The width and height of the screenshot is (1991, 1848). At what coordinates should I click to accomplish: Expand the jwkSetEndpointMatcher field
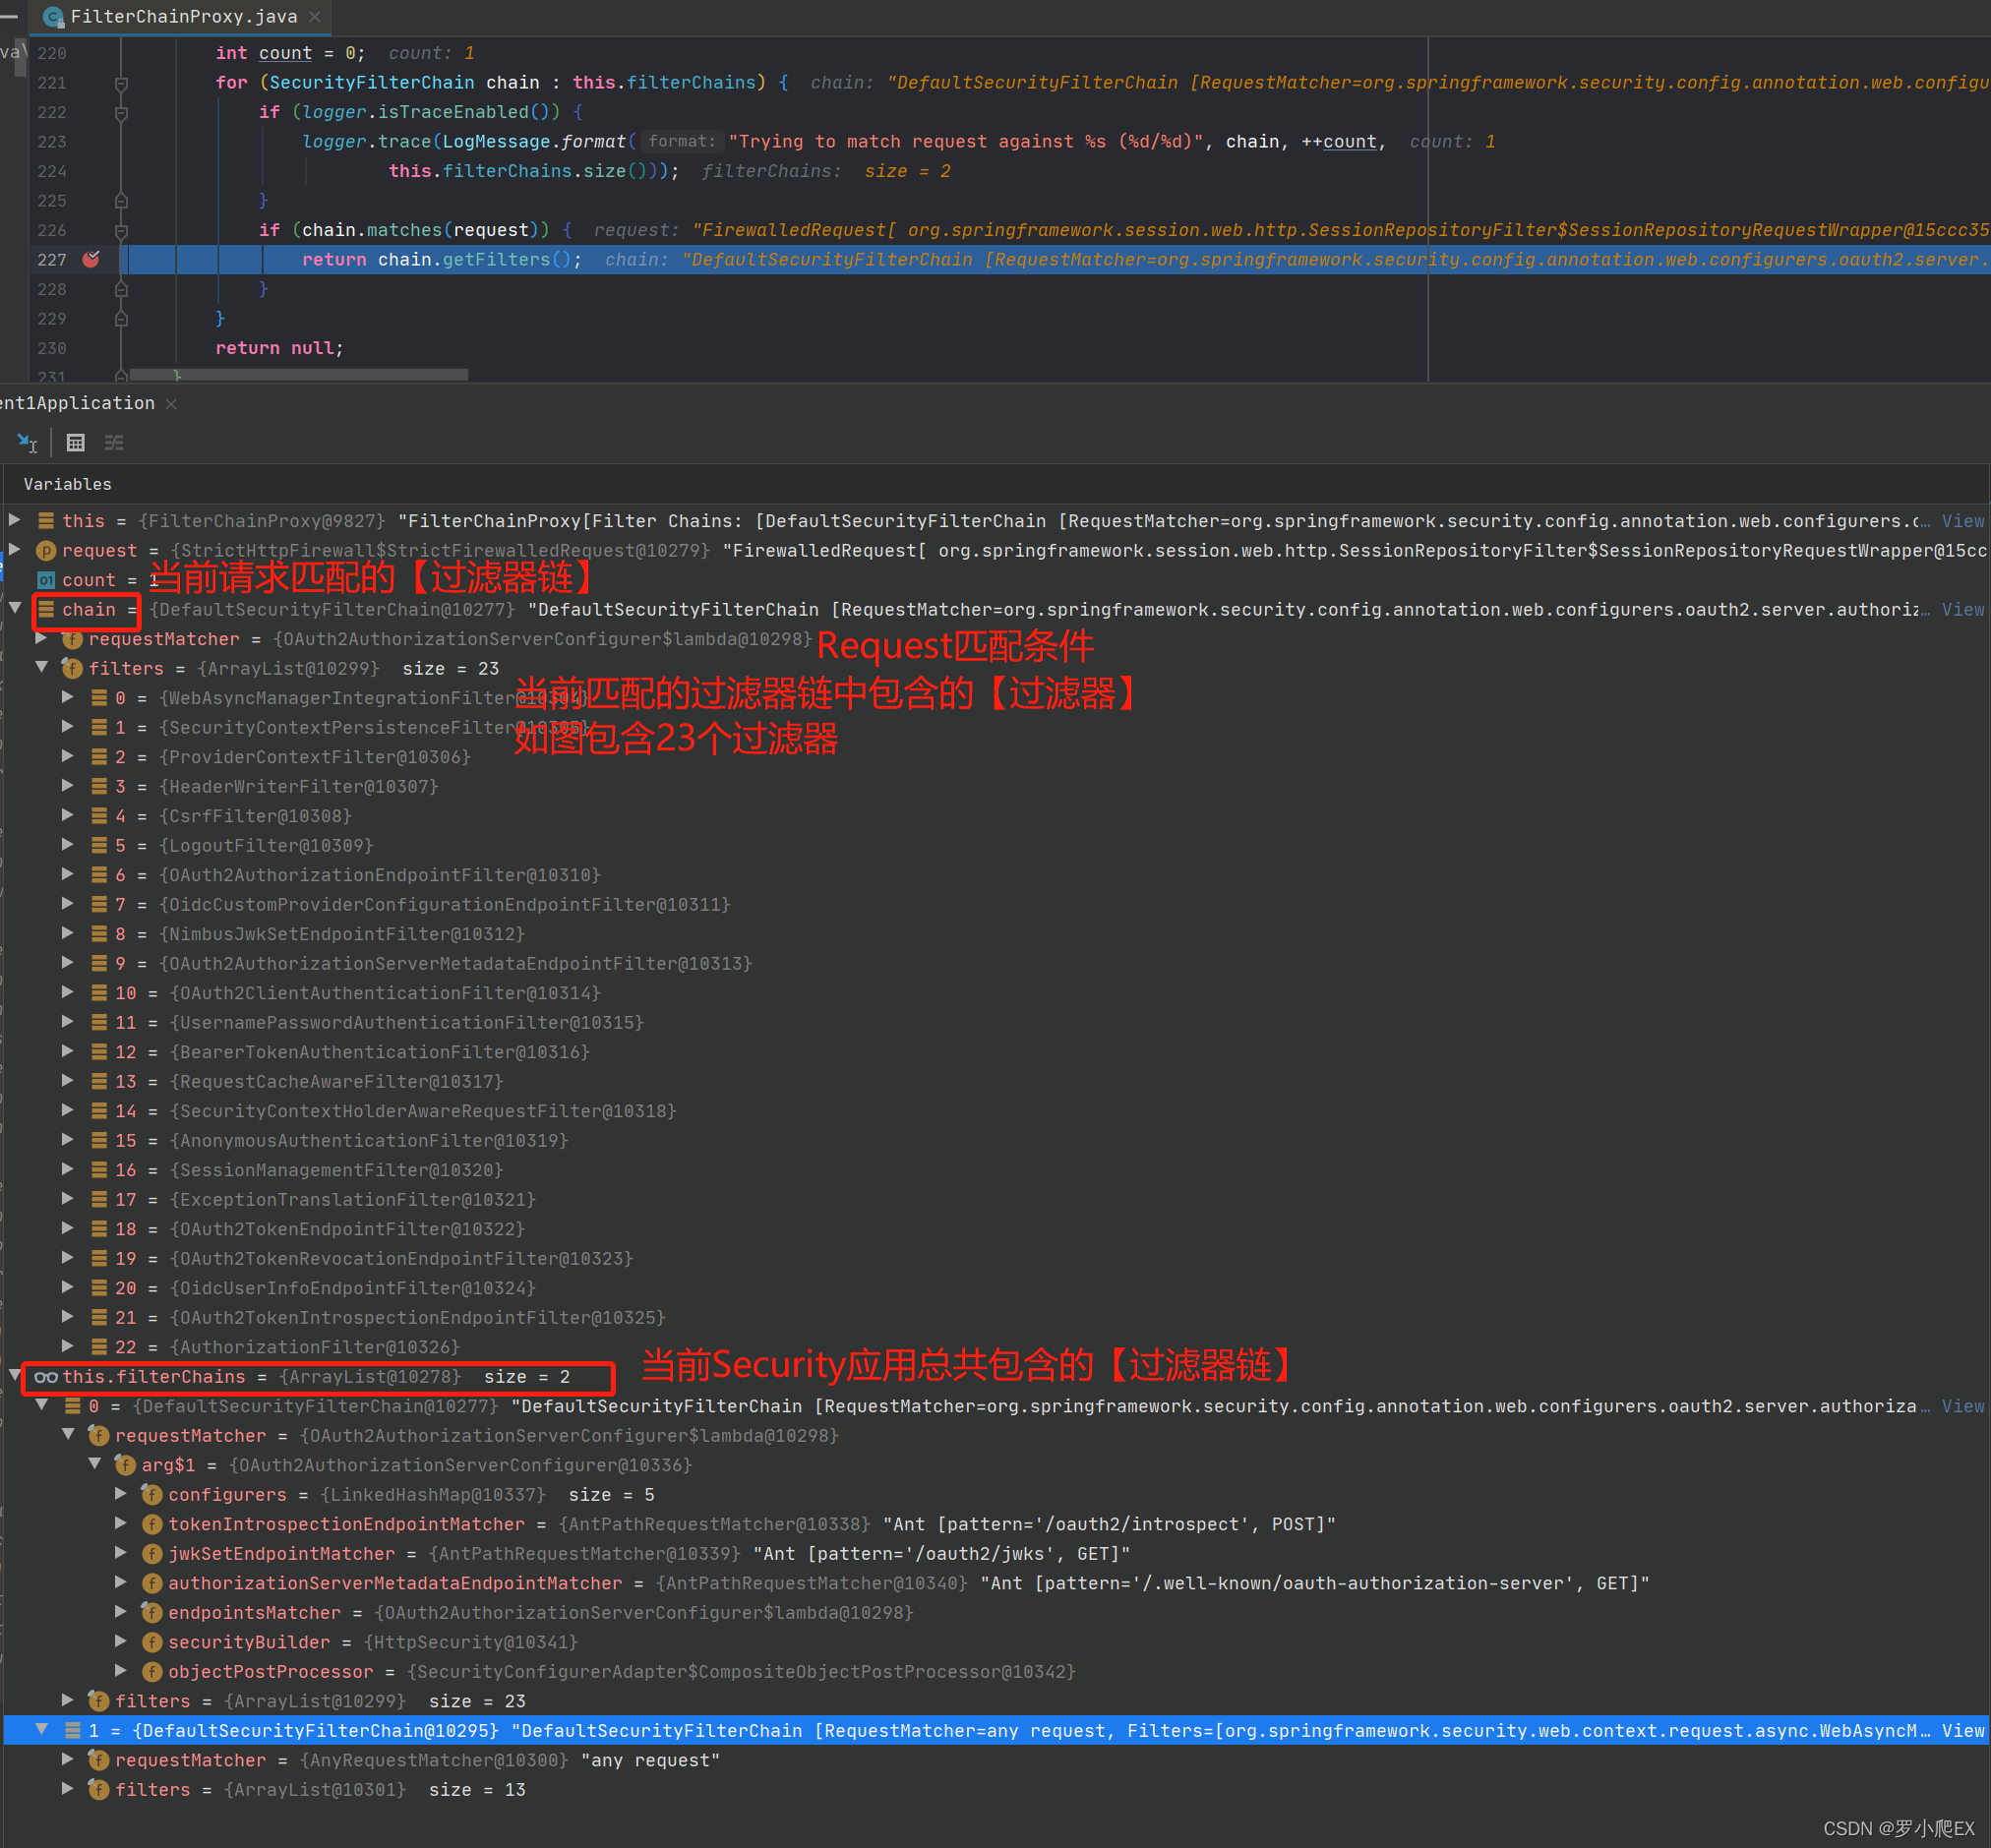120,1553
